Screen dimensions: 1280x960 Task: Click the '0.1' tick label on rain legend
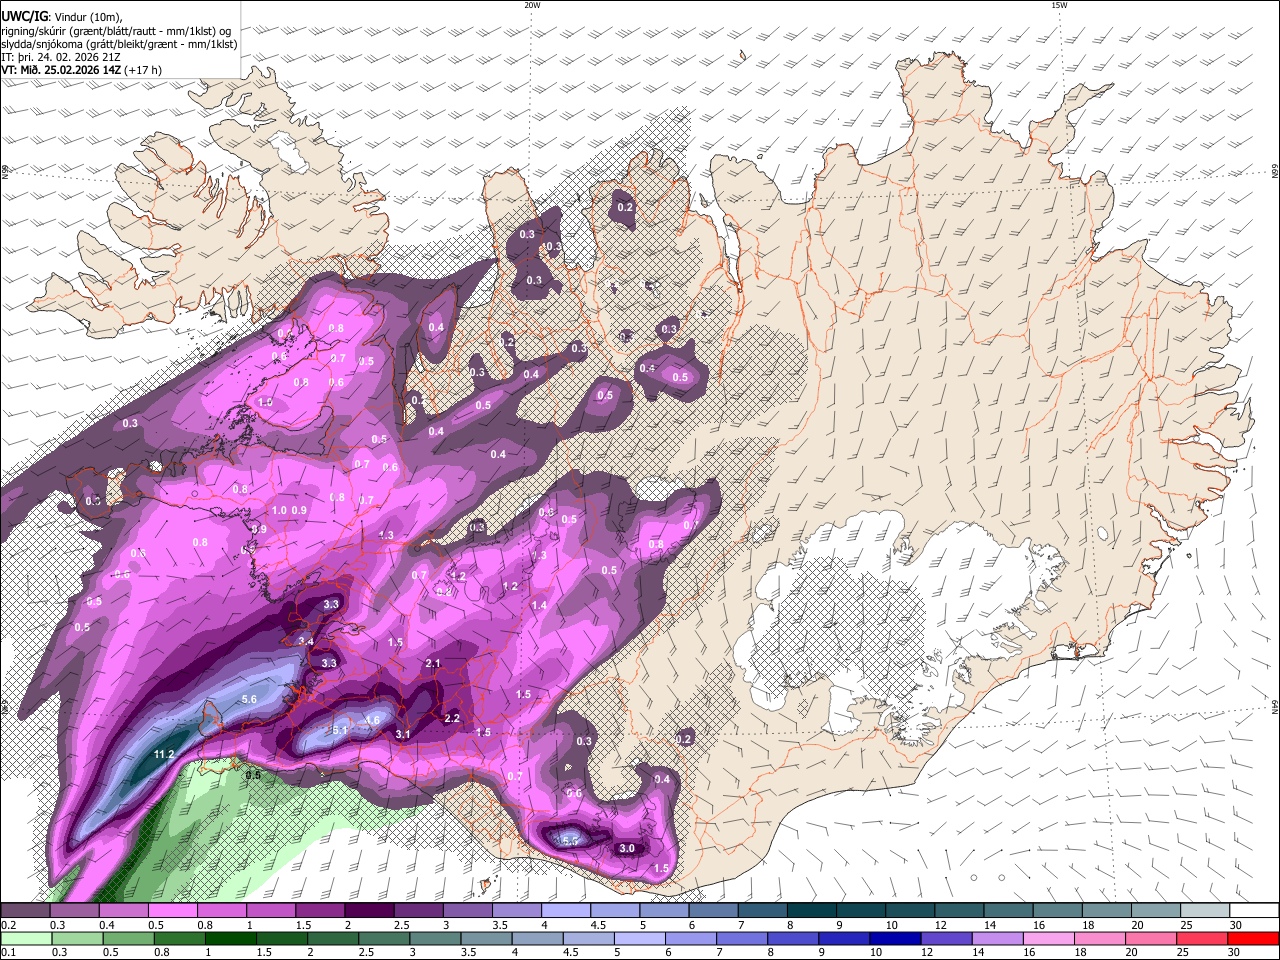tap(8, 952)
